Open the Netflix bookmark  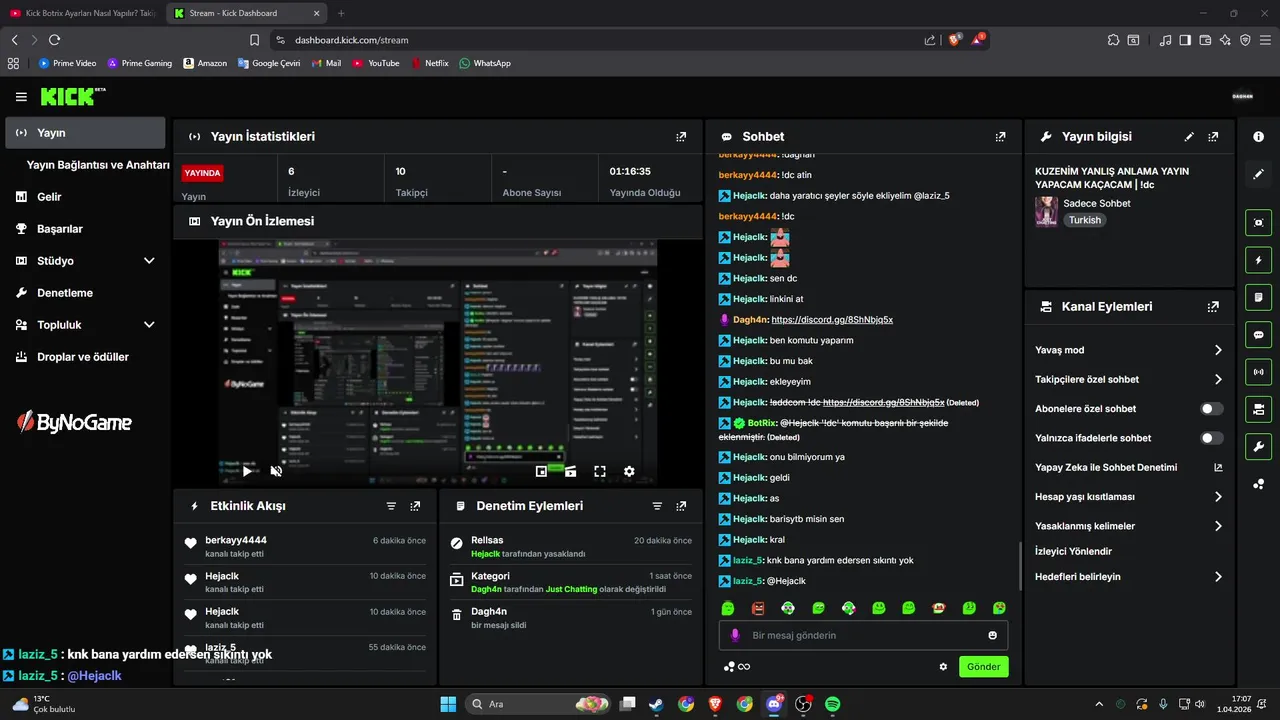tap(429, 63)
